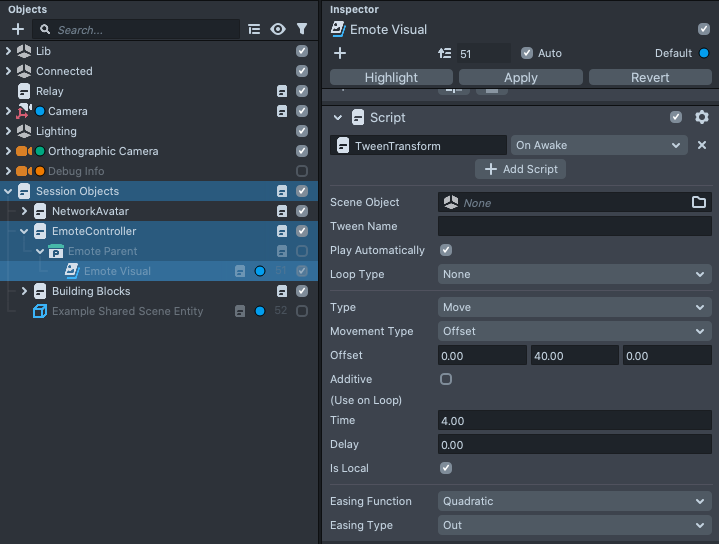Open the Movement Type dropdown
The width and height of the screenshot is (719, 544).
click(574, 331)
